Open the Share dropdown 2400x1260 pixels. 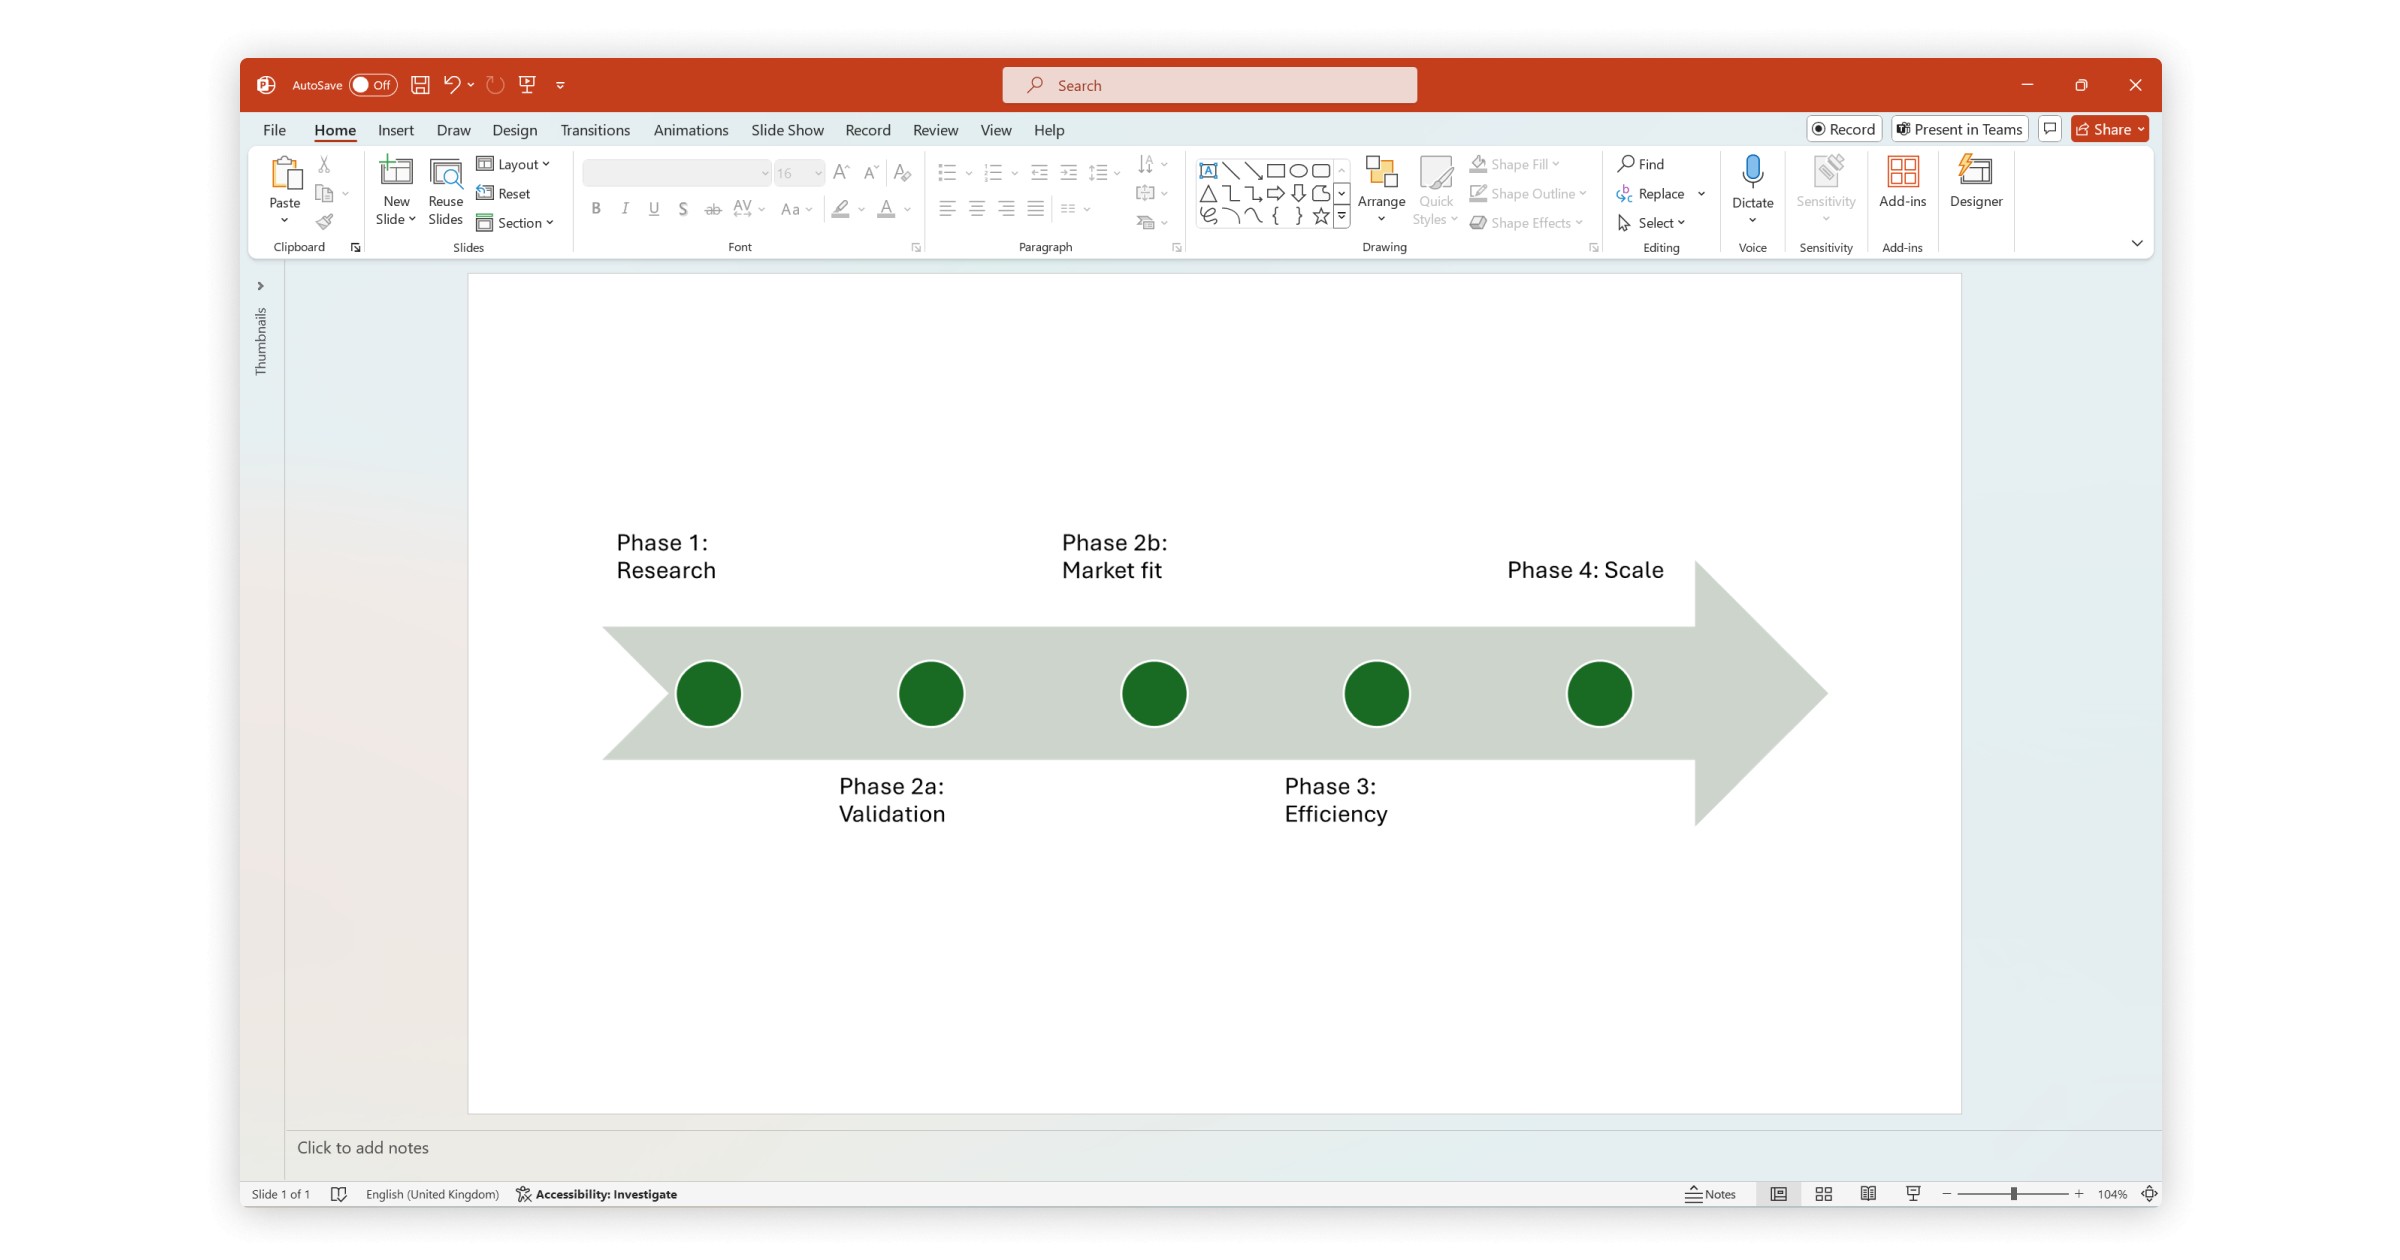pos(2110,129)
